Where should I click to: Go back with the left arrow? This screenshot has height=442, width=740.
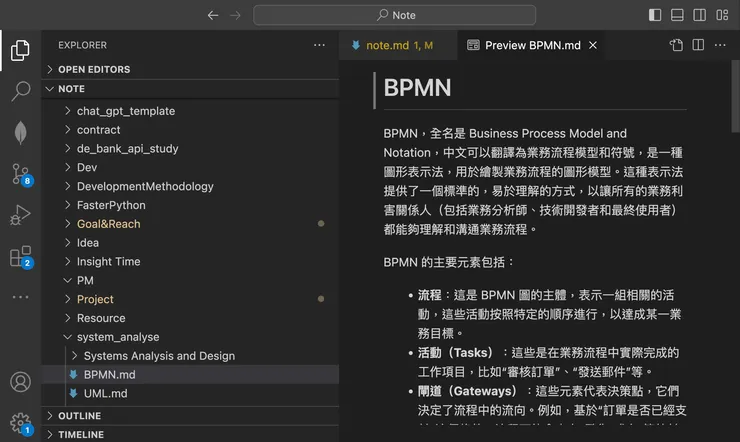coord(213,16)
